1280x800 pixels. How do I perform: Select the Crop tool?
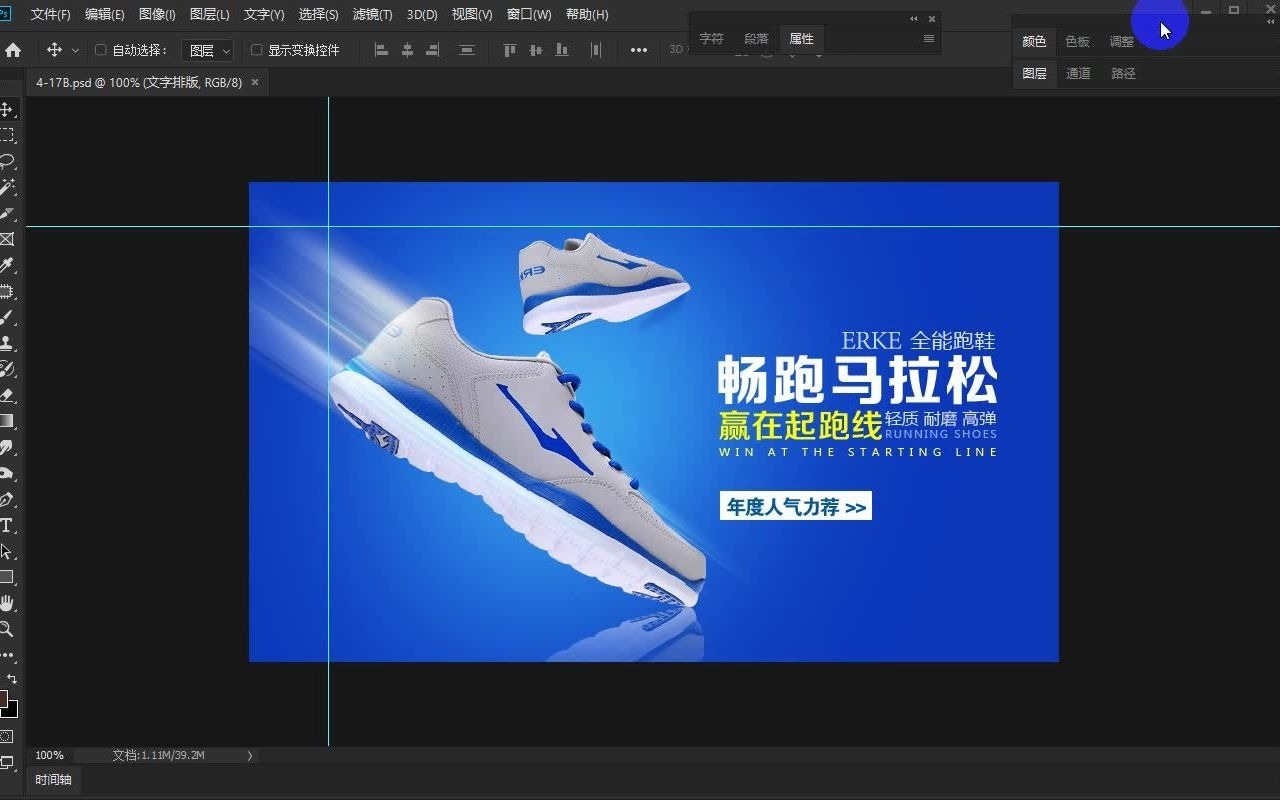(x=6, y=213)
